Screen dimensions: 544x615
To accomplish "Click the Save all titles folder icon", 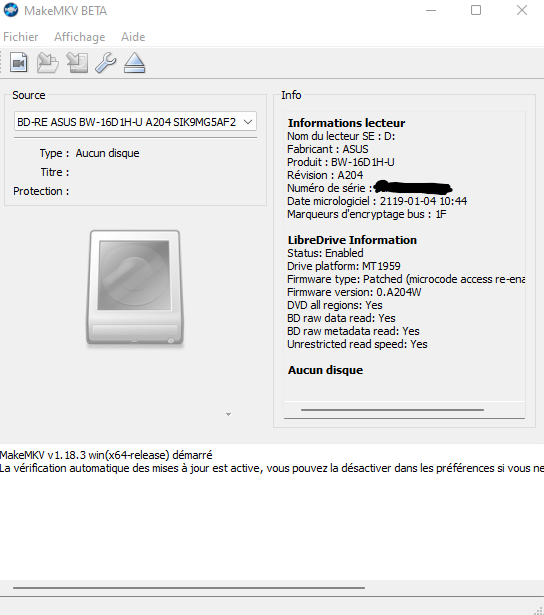I will [47, 62].
